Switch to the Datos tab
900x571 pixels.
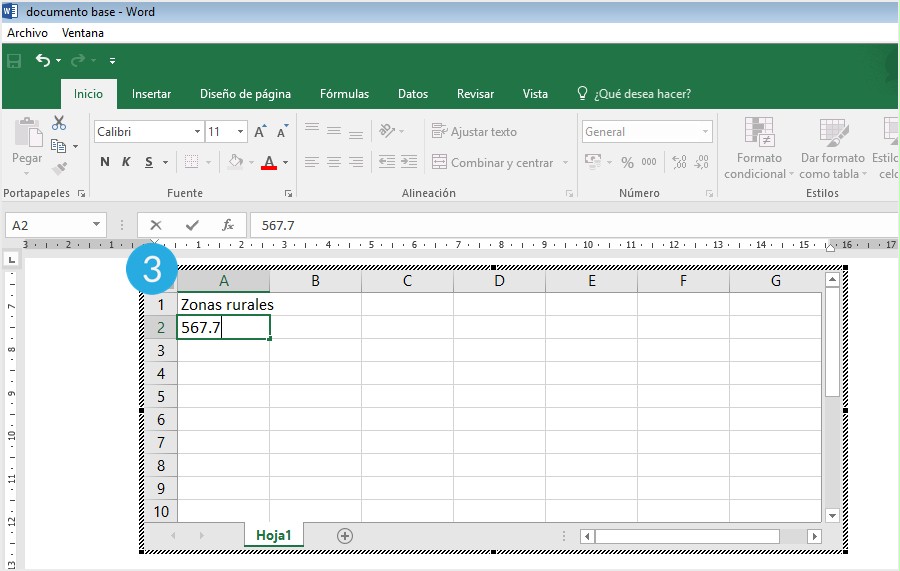[413, 94]
